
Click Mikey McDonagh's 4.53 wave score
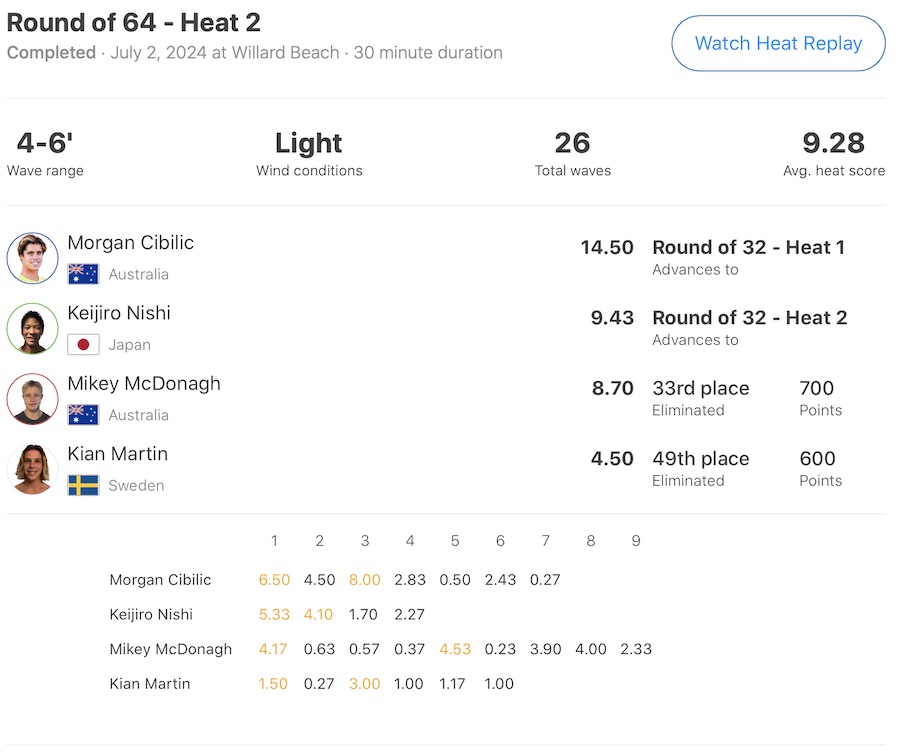pos(455,649)
